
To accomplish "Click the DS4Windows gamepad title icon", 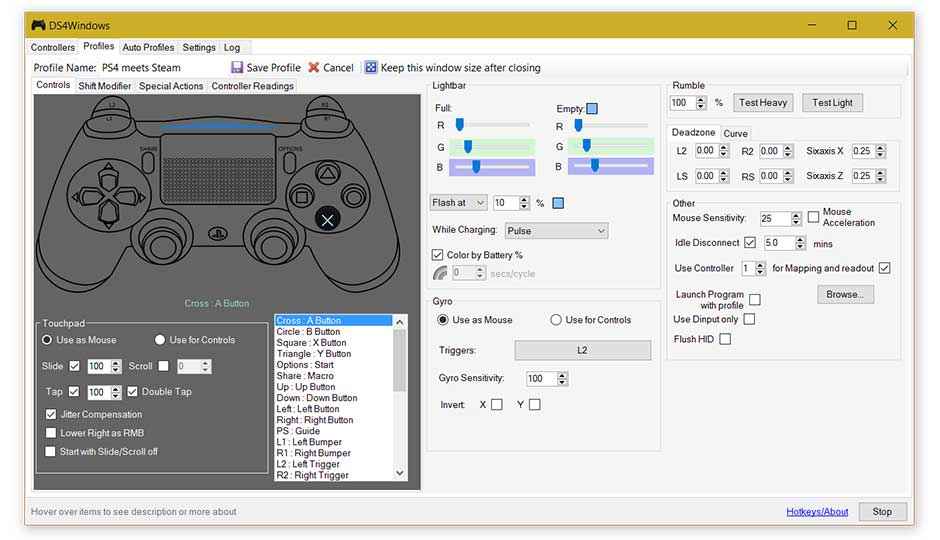I will tap(38, 25).
